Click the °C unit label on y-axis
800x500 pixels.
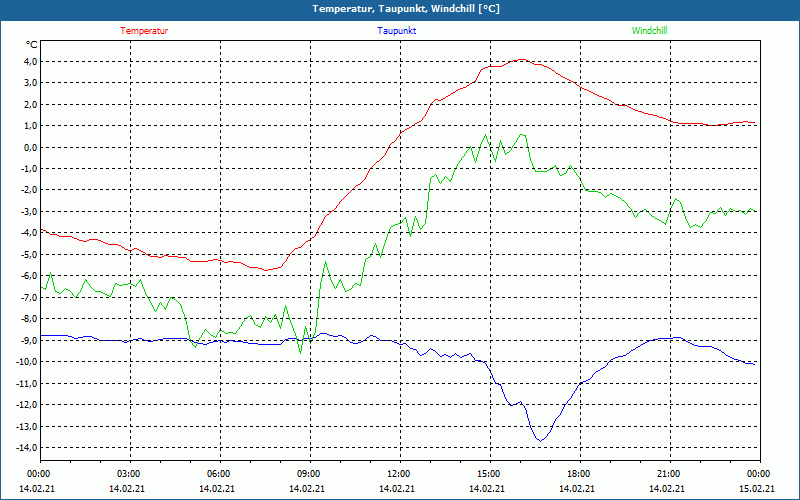click(32, 45)
